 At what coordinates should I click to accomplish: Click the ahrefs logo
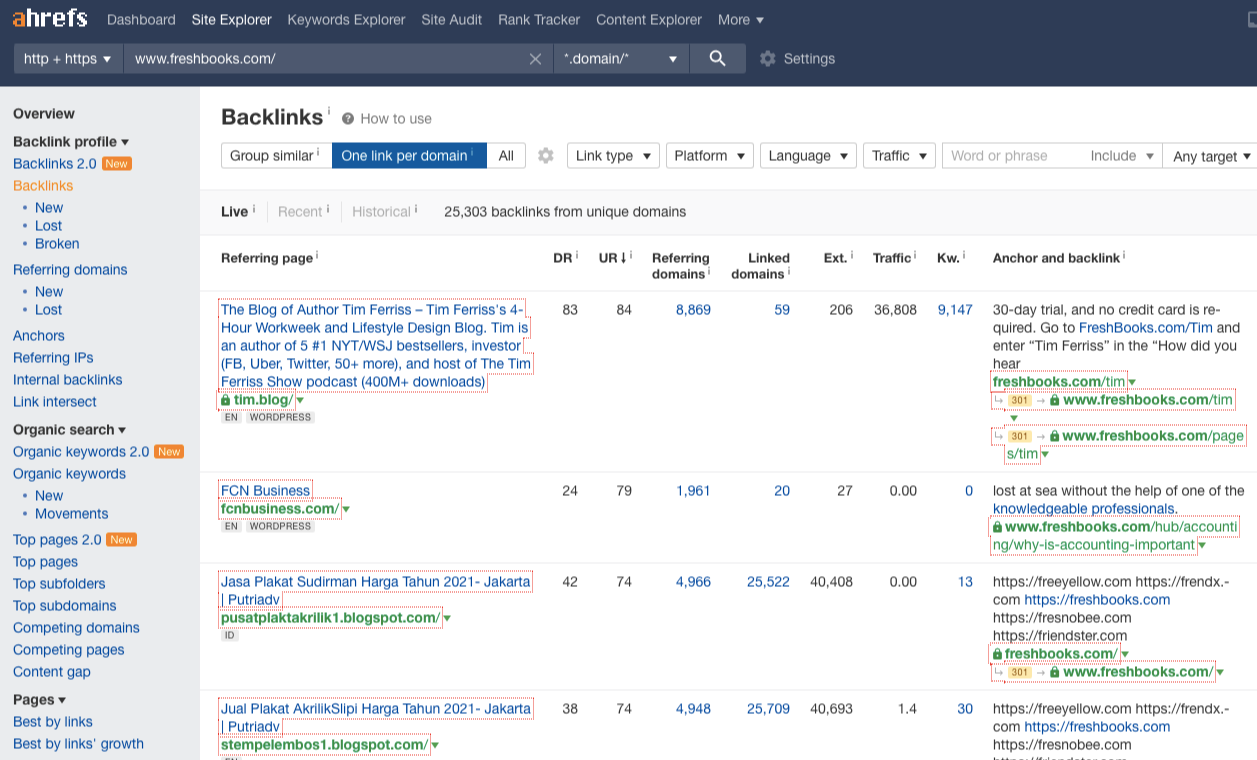[x=50, y=19]
